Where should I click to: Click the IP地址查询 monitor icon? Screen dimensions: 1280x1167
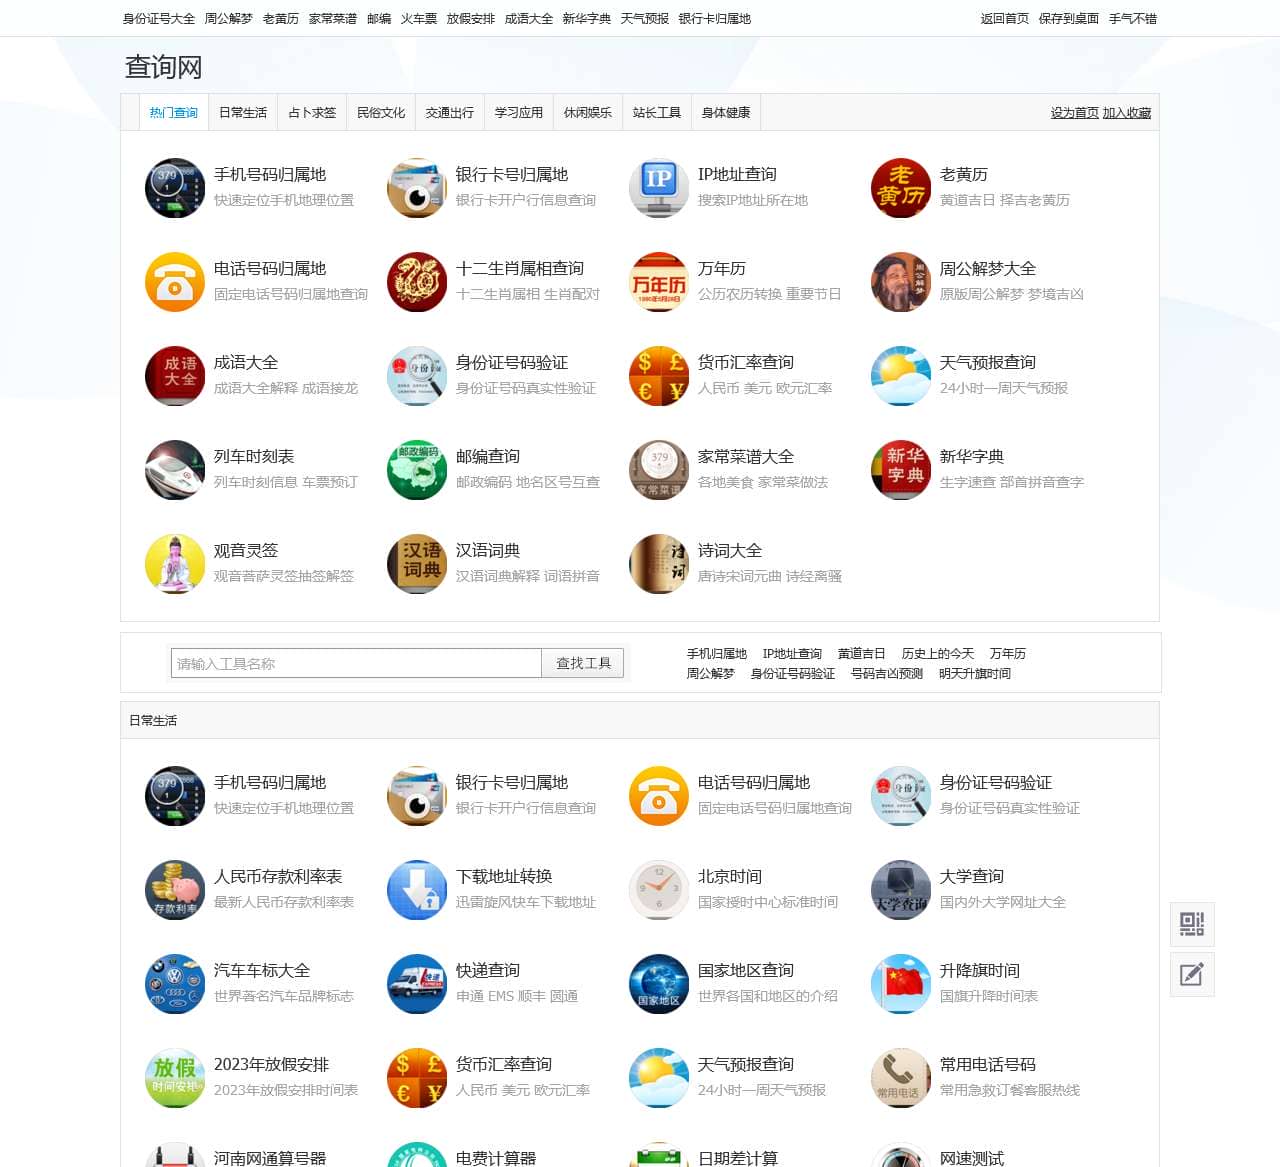pyautogui.click(x=659, y=188)
